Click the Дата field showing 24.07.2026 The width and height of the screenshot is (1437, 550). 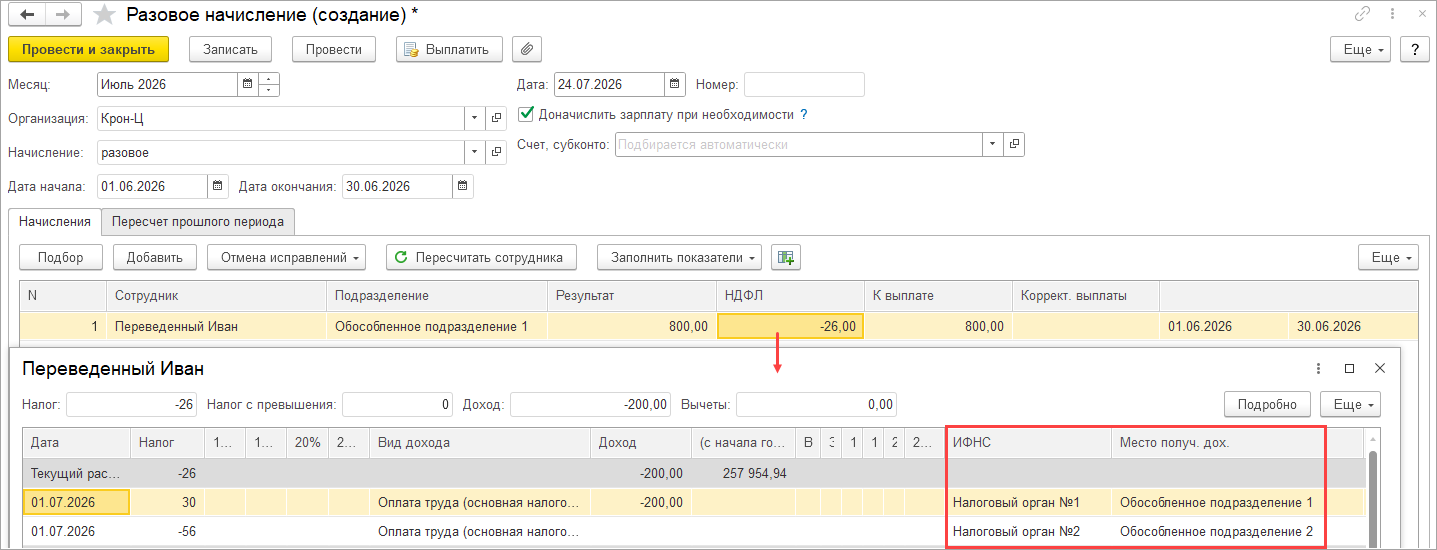point(609,85)
